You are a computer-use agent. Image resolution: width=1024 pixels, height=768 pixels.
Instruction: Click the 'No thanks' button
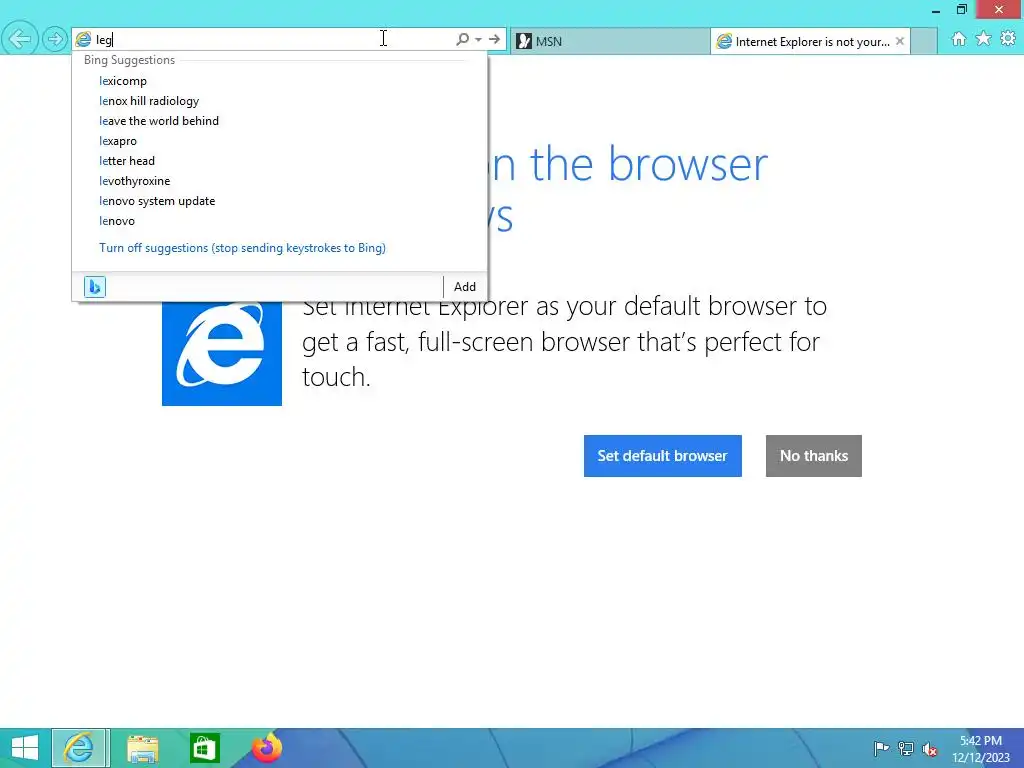click(x=814, y=456)
